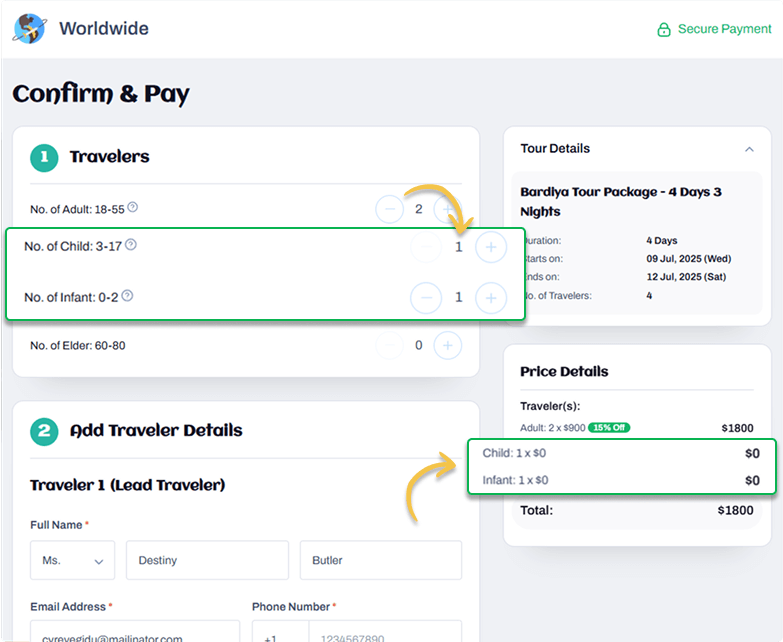
Task: Collapse the Tour Details panel chevron
Action: pos(749,149)
